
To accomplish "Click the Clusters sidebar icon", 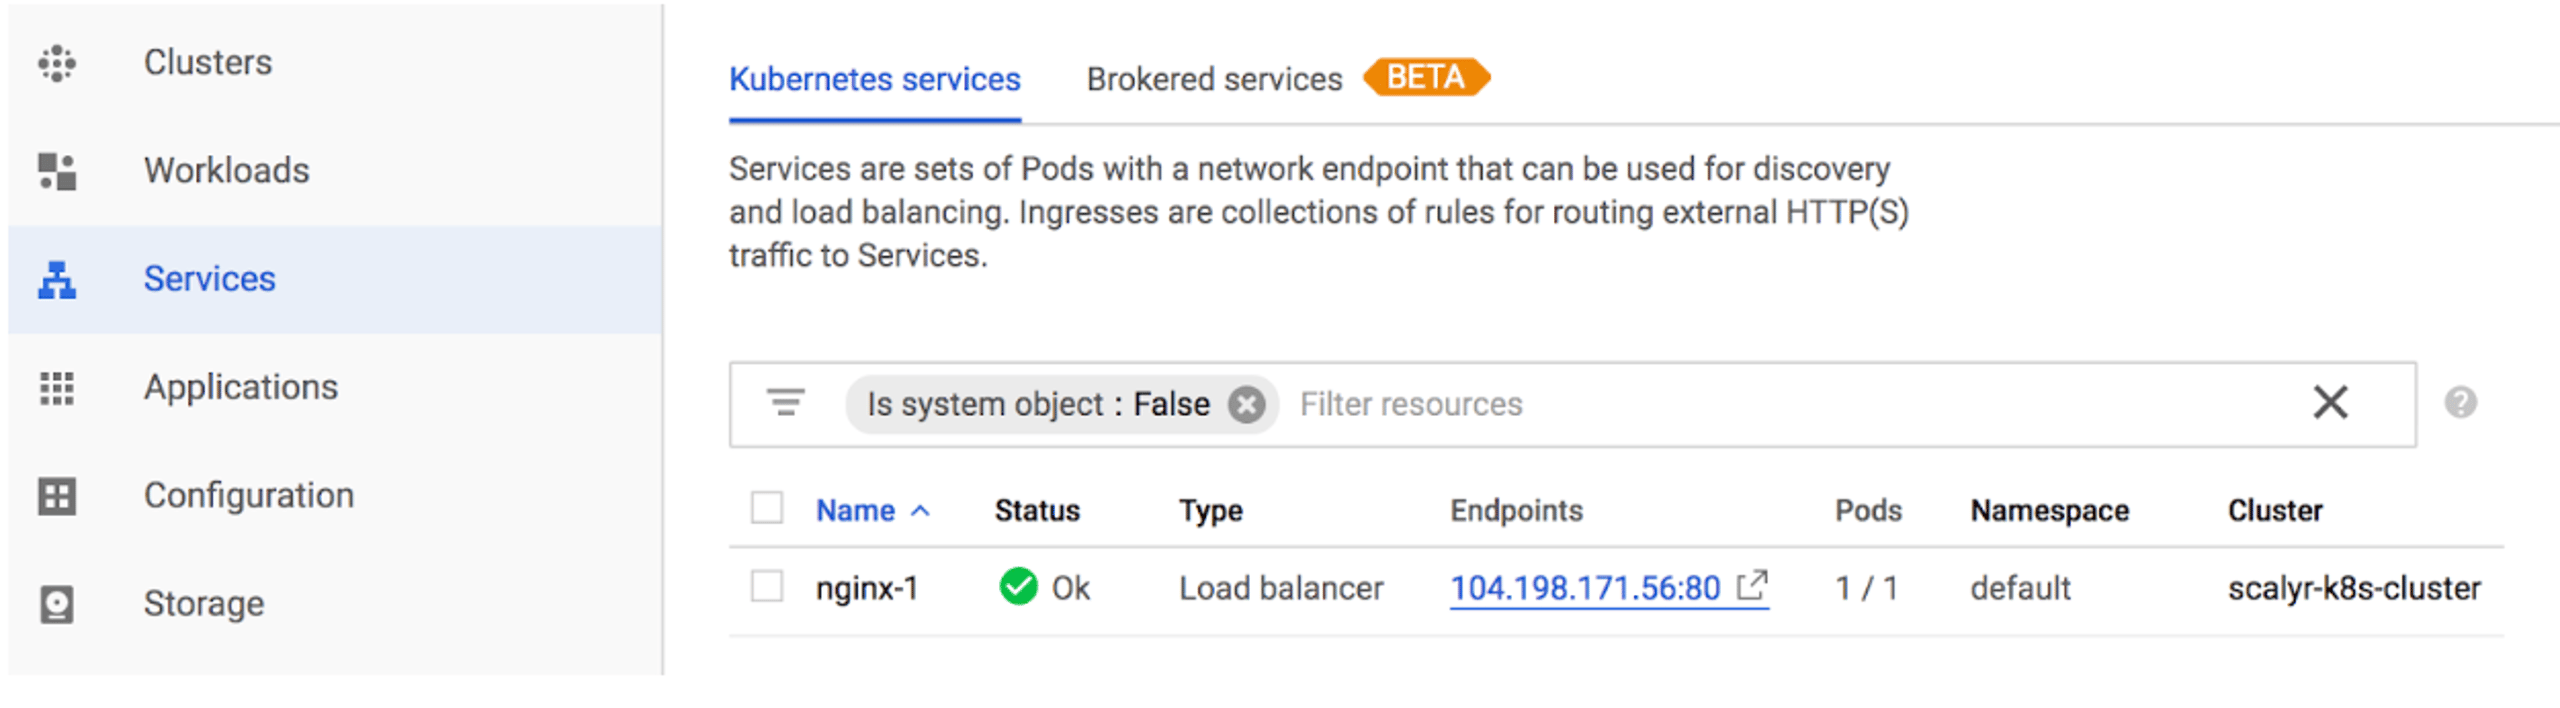I will click(x=57, y=63).
